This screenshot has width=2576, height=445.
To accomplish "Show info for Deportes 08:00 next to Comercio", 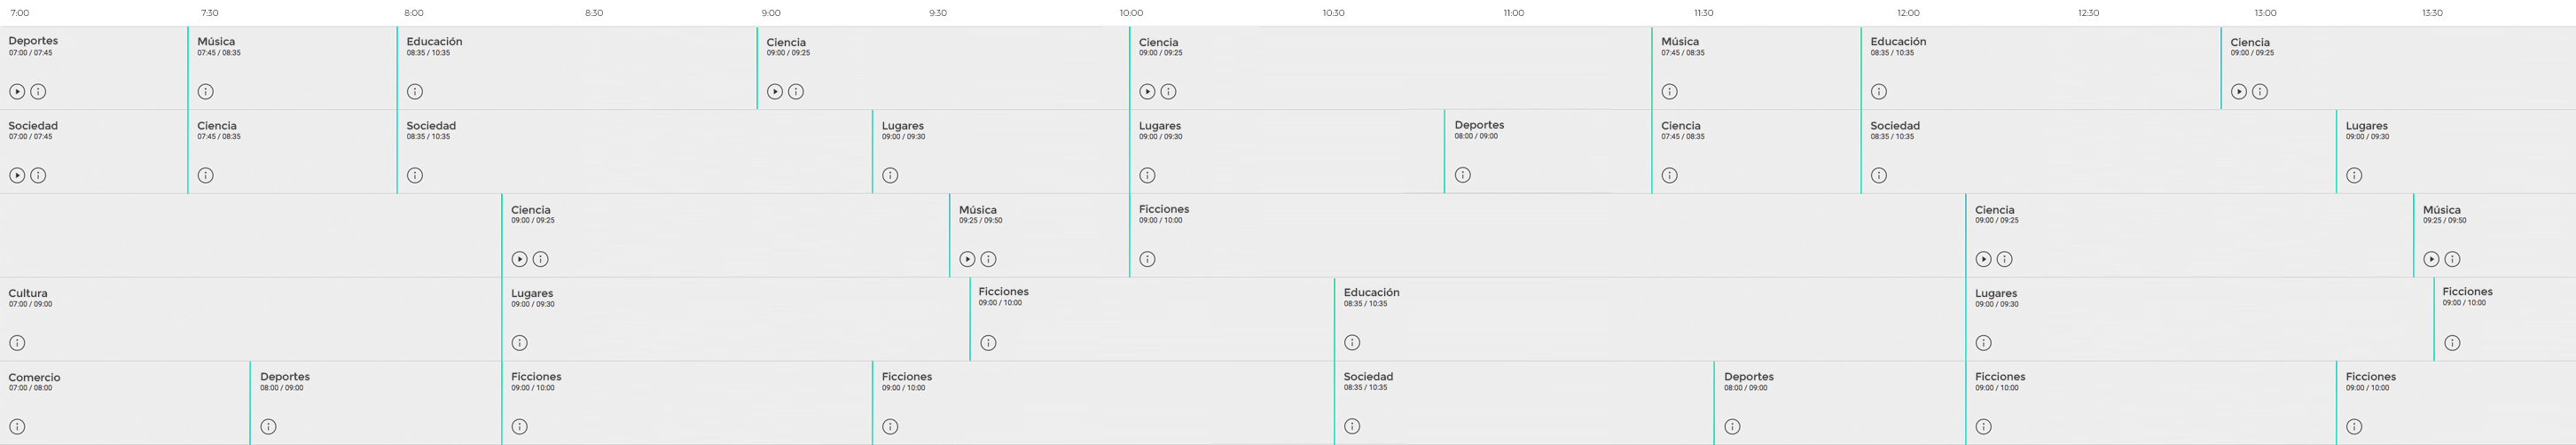I will pyautogui.click(x=268, y=427).
